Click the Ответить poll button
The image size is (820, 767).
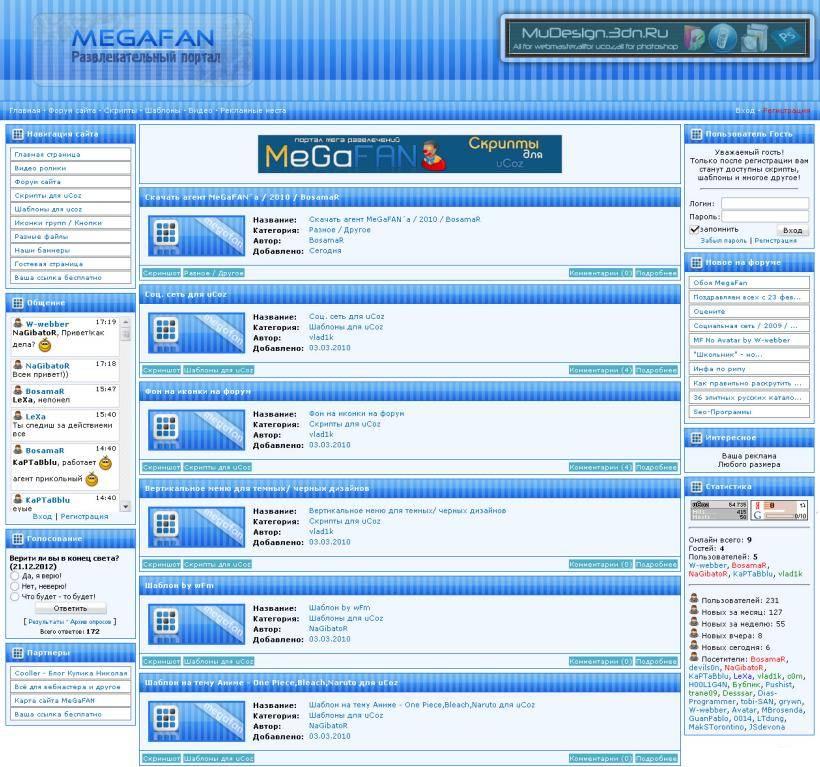[x=71, y=609]
